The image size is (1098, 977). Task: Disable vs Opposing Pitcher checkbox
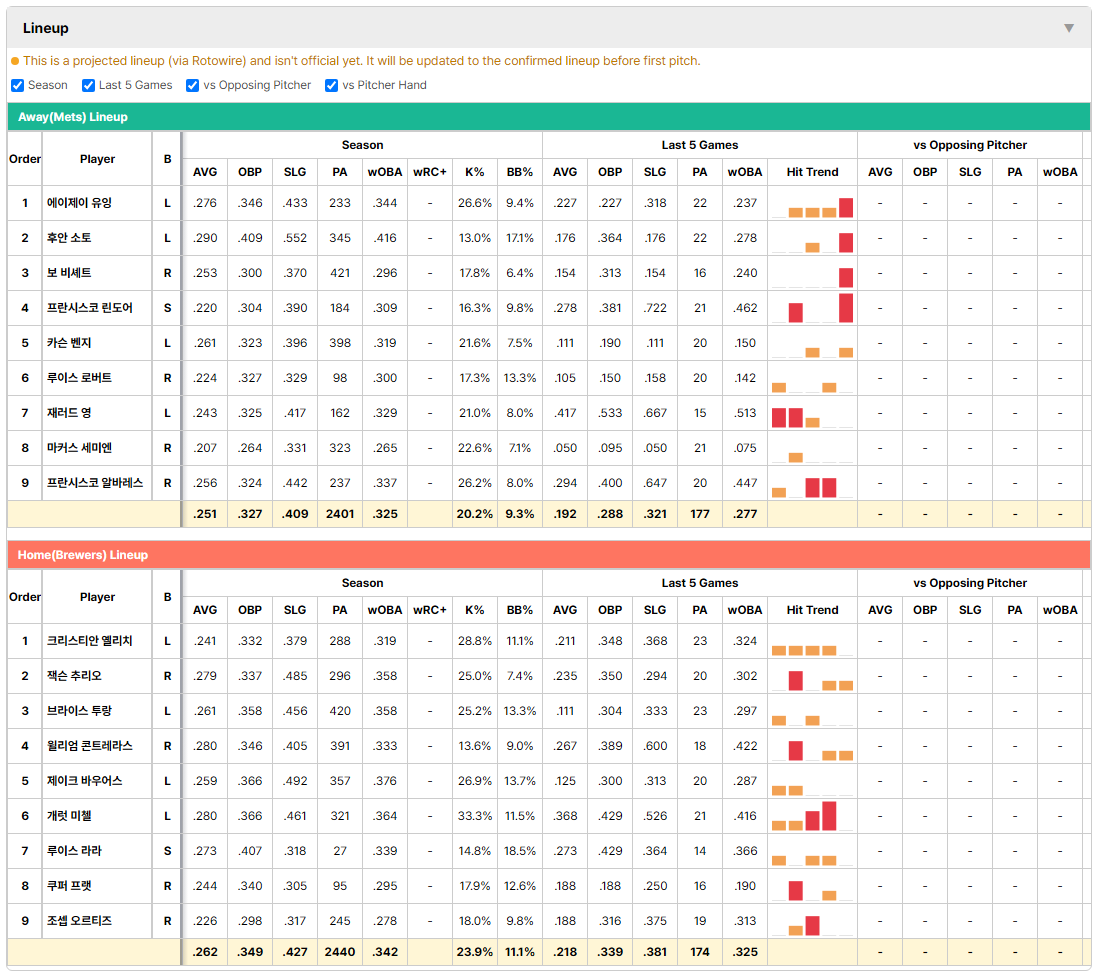[193, 85]
